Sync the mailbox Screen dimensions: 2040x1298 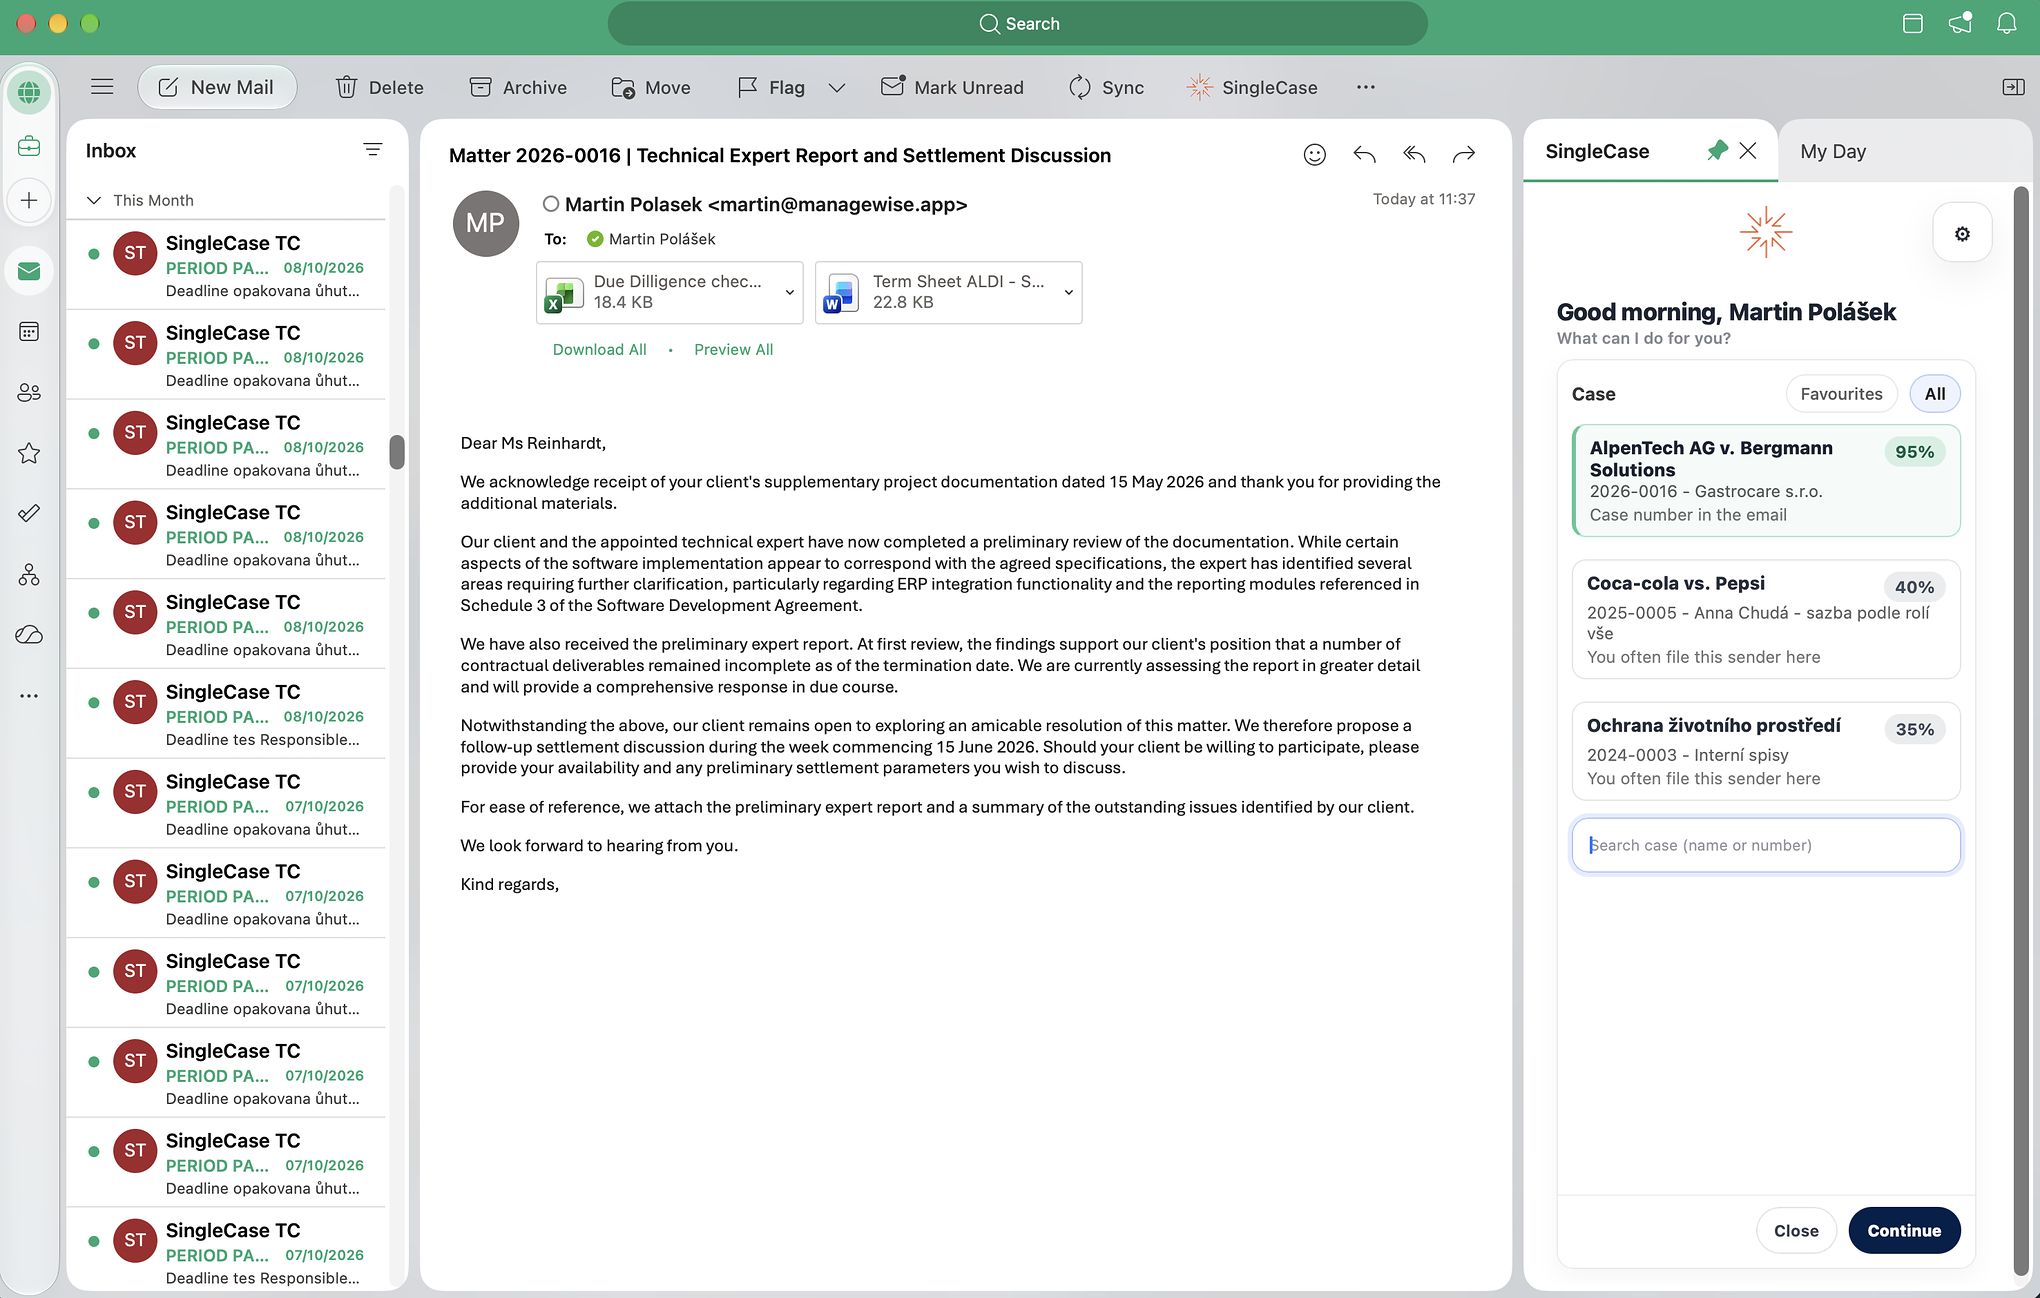pos(1106,87)
